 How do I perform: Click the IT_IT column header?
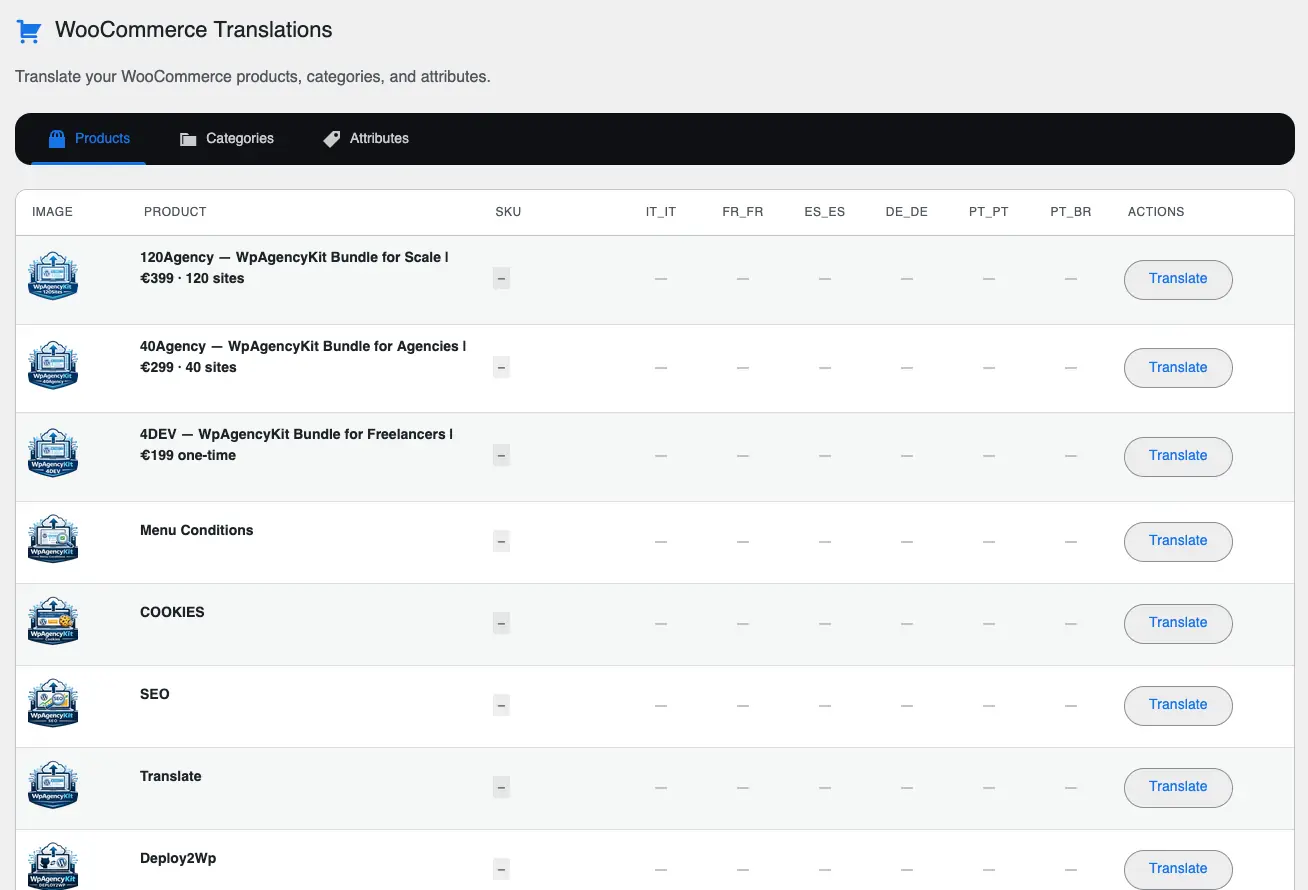tap(661, 212)
